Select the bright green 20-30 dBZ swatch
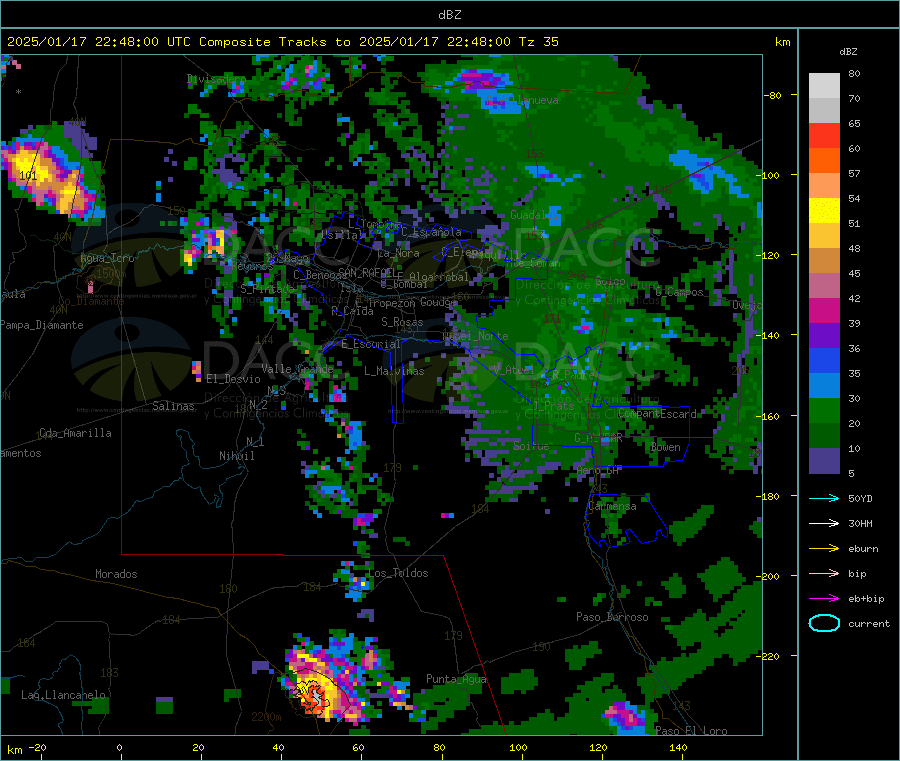This screenshot has width=900, height=761. pyautogui.click(x=824, y=410)
